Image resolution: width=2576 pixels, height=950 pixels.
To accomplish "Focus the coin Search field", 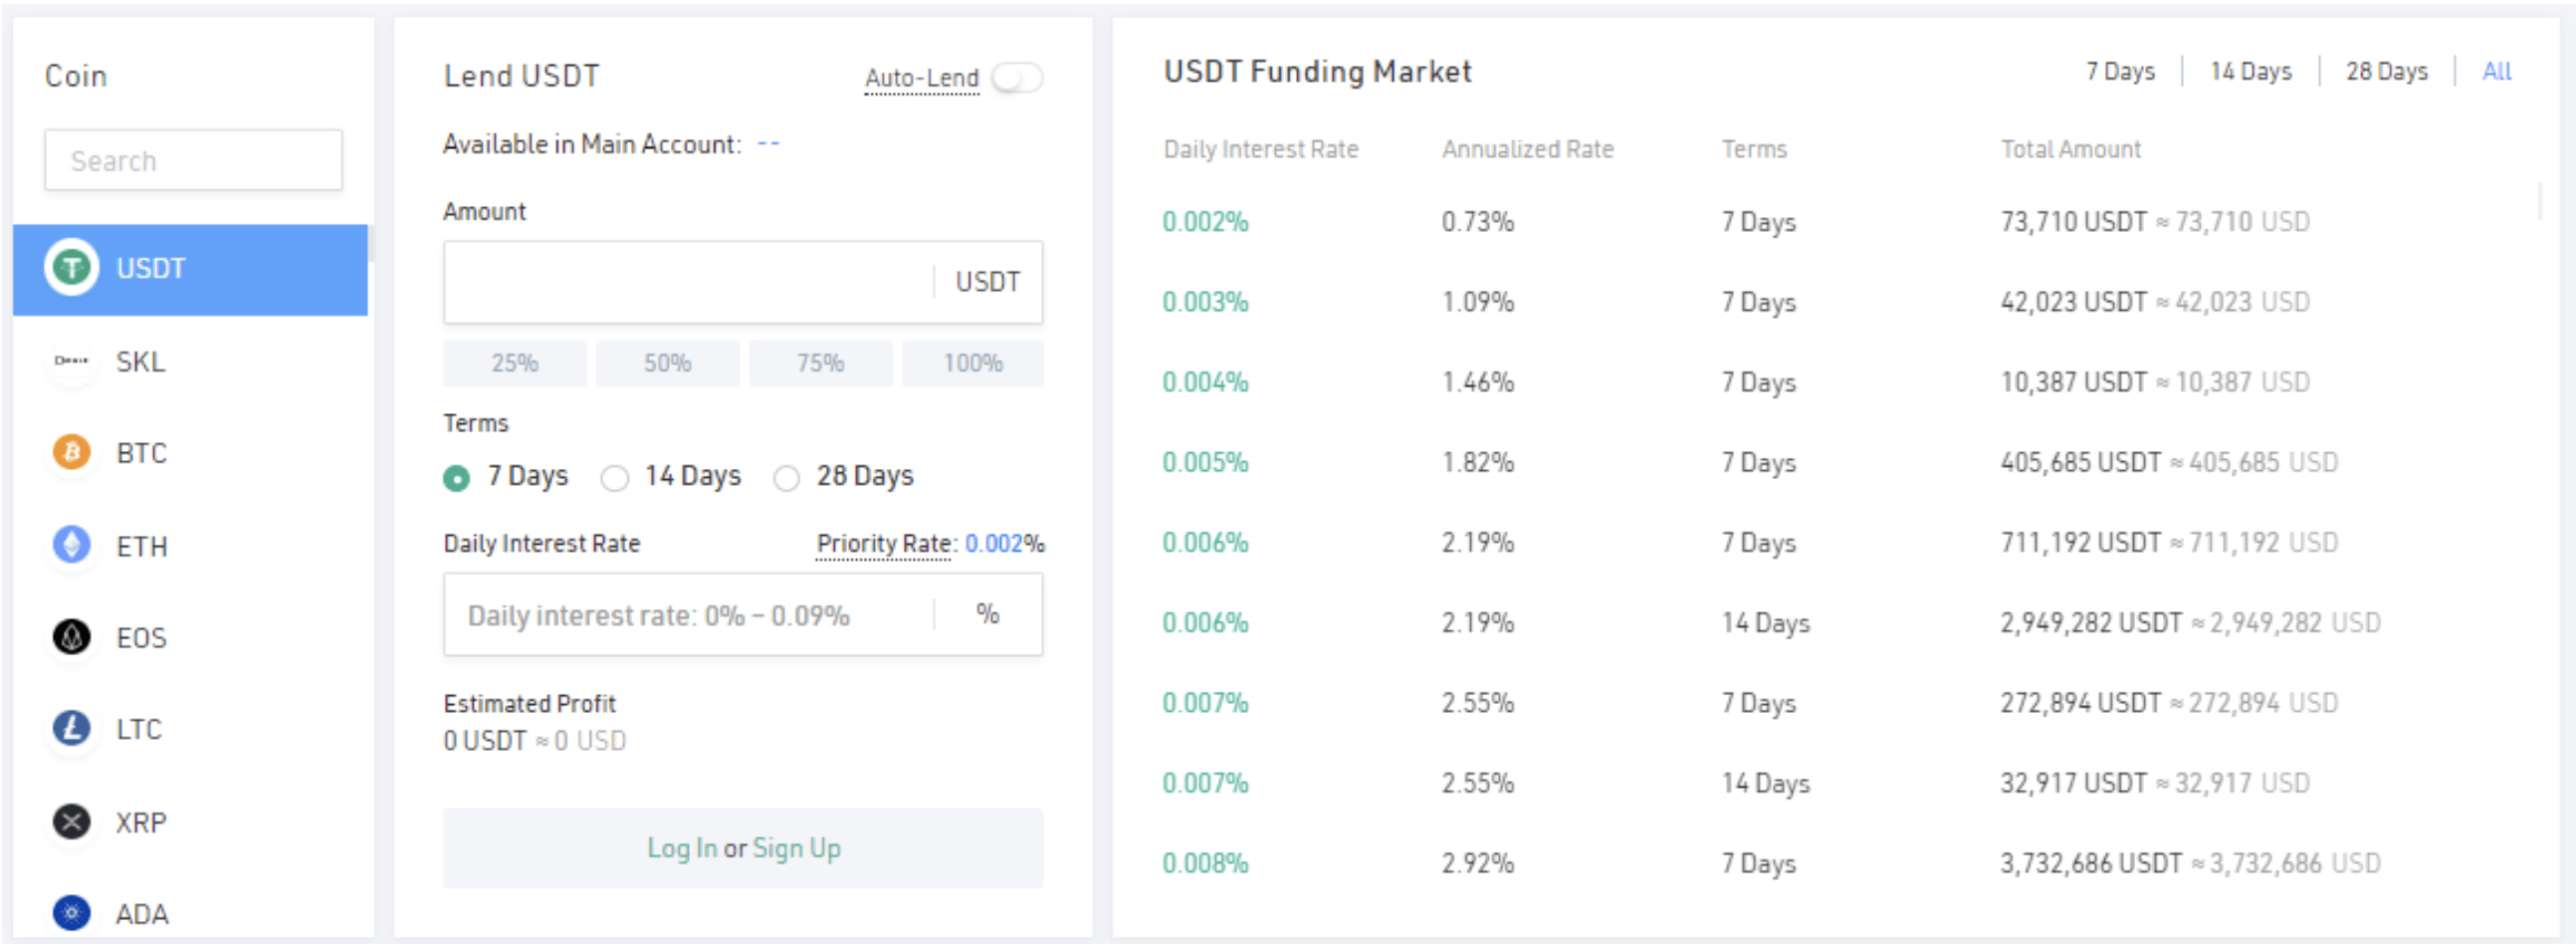I will (193, 160).
